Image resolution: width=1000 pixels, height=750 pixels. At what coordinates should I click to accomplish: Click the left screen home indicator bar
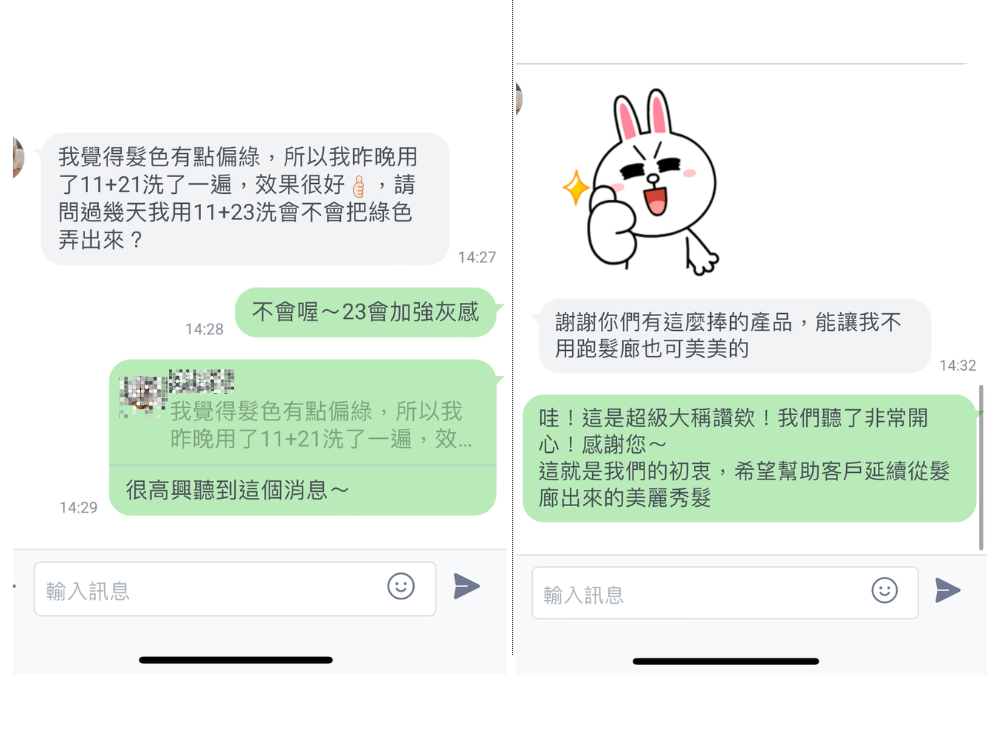[x=235, y=660]
